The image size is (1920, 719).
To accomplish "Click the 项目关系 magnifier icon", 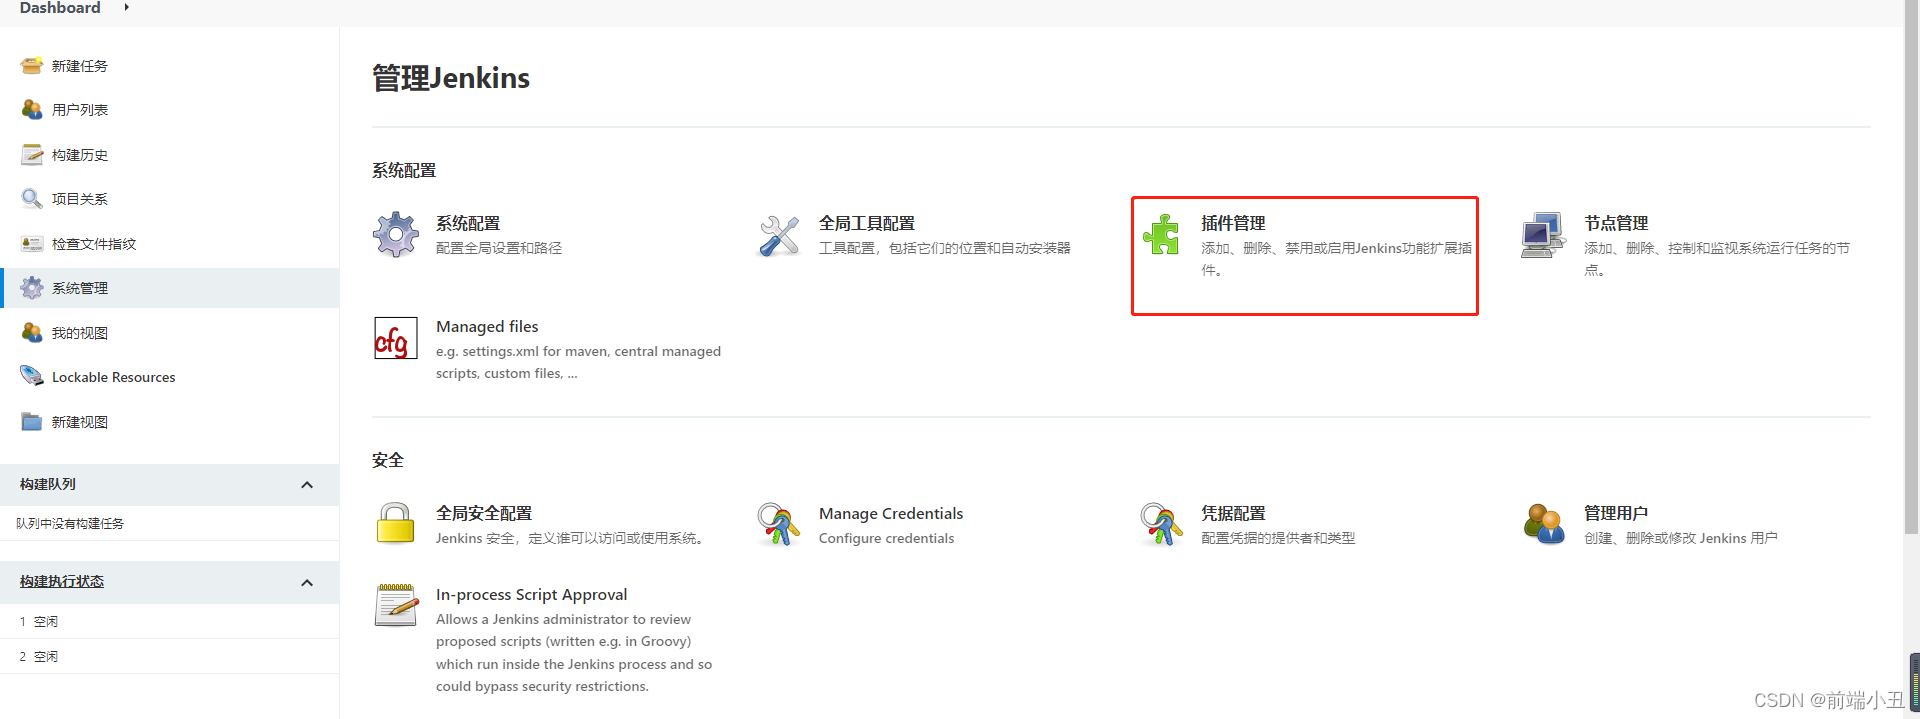I will coord(32,199).
